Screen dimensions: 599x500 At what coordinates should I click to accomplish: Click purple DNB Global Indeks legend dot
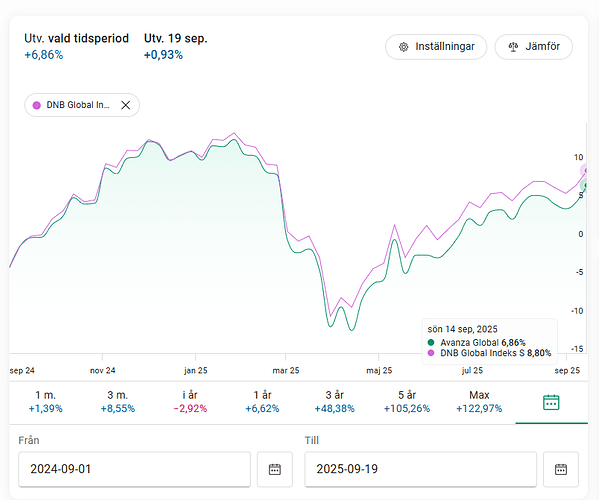(431, 353)
